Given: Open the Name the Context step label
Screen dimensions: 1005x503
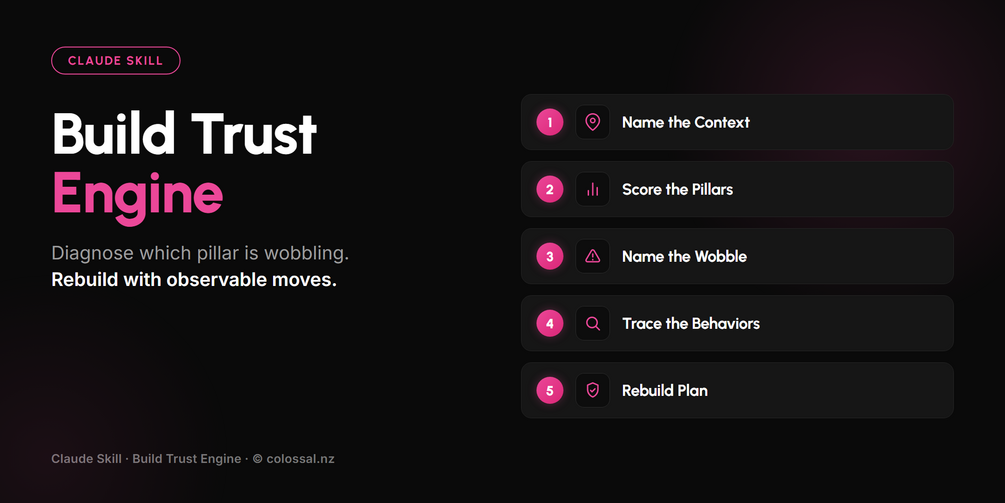Looking at the screenshot, I should click(x=685, y=122).
